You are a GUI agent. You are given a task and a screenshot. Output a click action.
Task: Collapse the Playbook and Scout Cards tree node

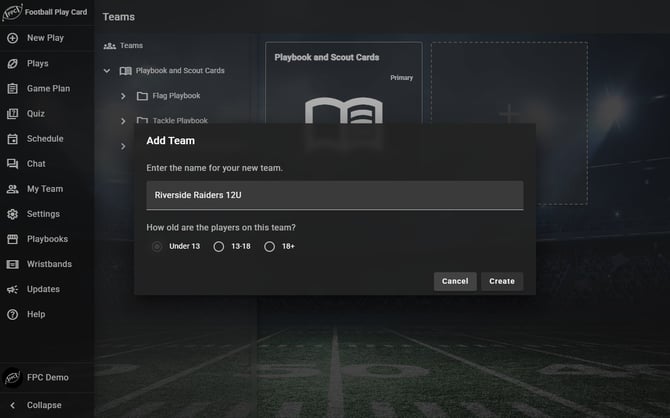coord(107,71)
